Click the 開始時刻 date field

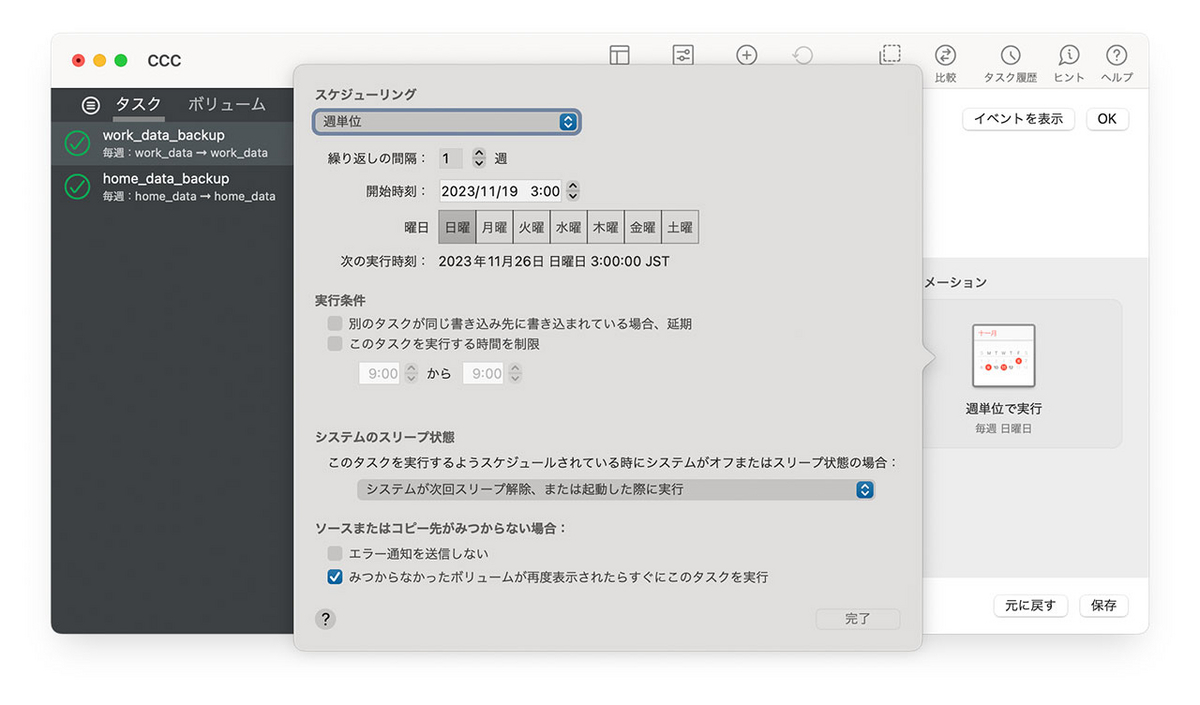pos(501,190)
